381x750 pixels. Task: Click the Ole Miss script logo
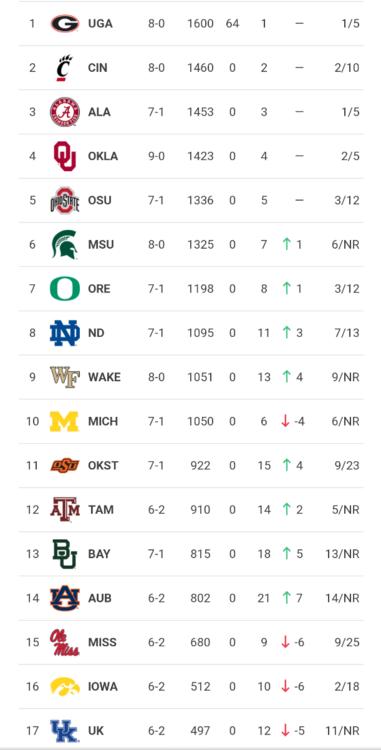(65, 642)
